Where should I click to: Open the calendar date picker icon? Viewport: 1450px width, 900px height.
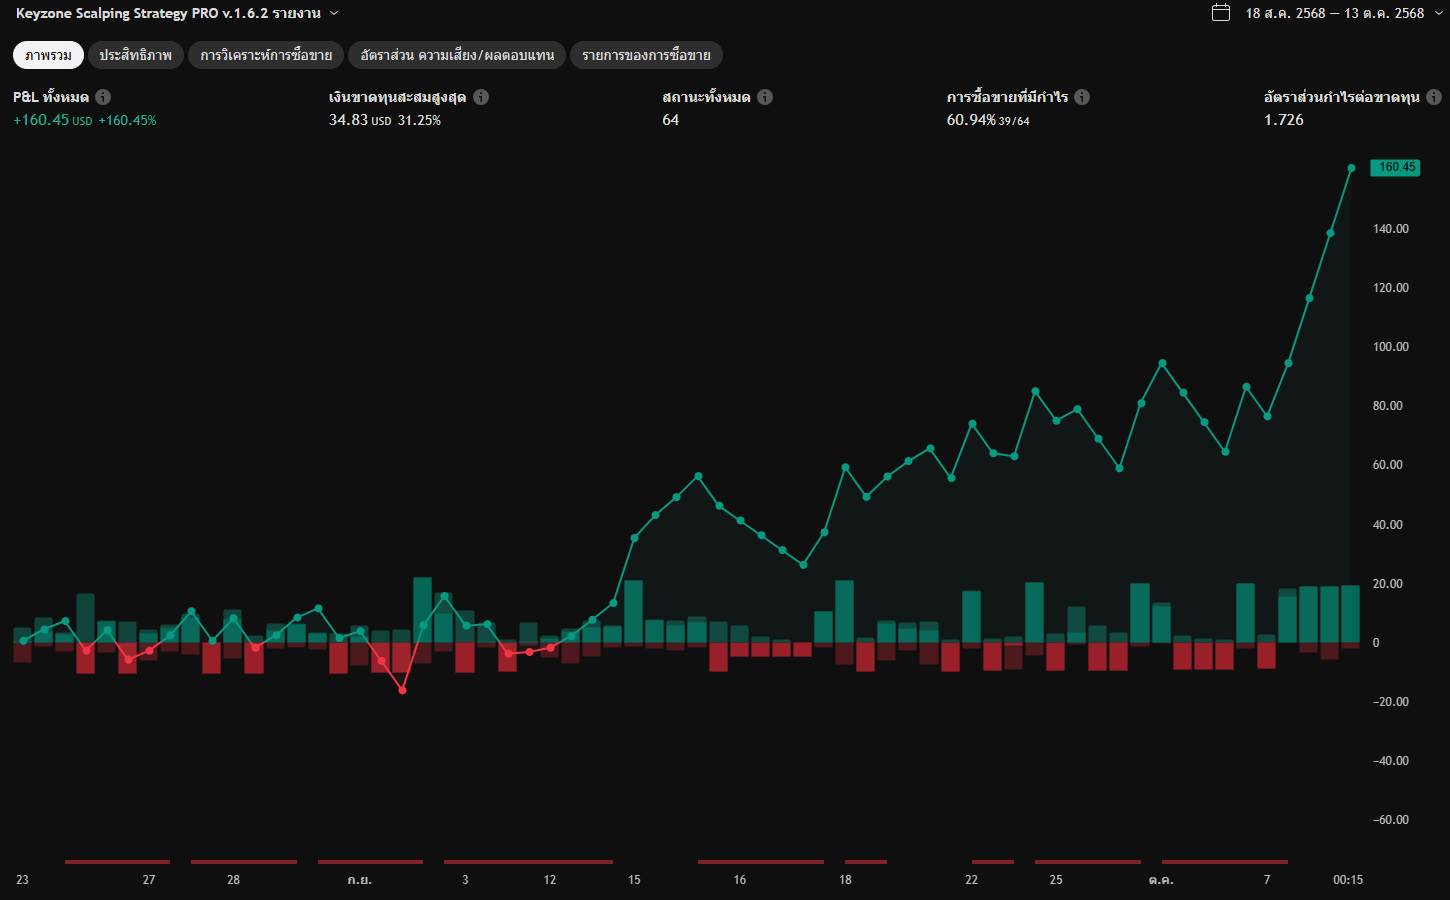pos(1221,13)
